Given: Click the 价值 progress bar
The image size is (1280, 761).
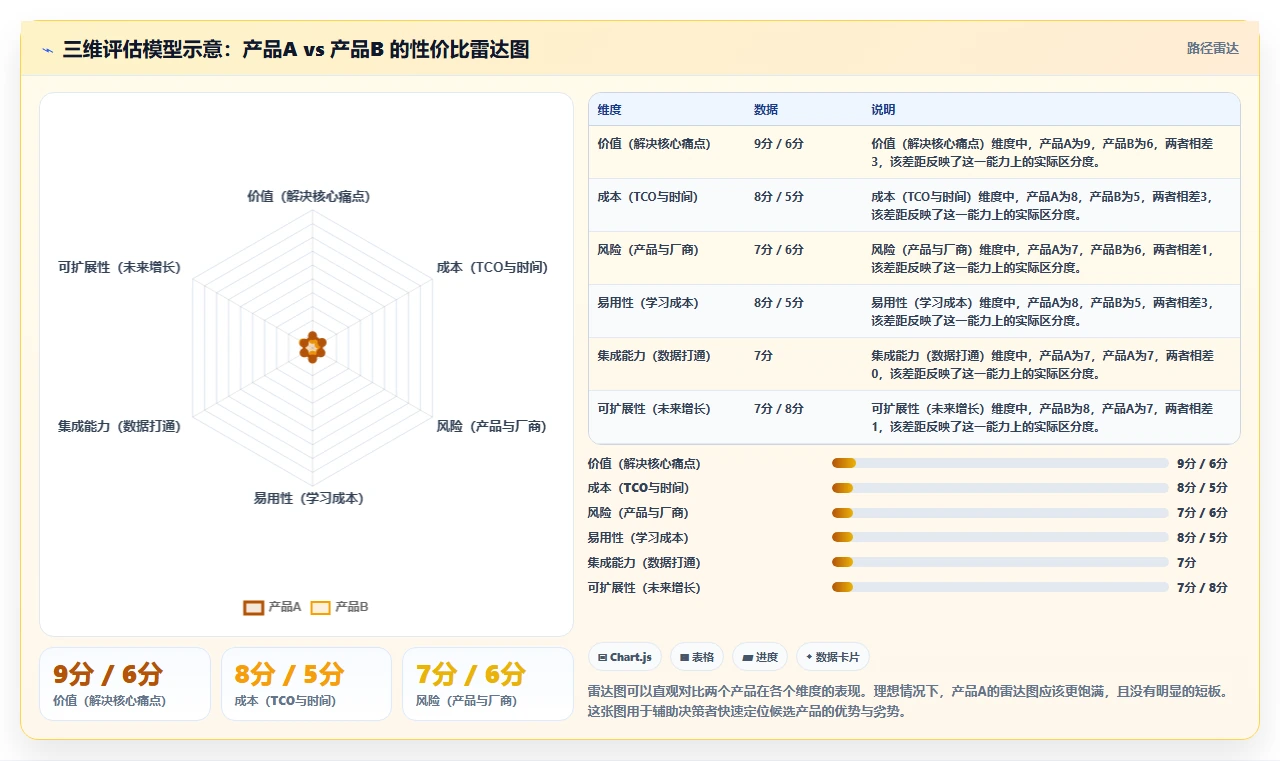Looking at the screenshot, I should tap(1000, 463).
